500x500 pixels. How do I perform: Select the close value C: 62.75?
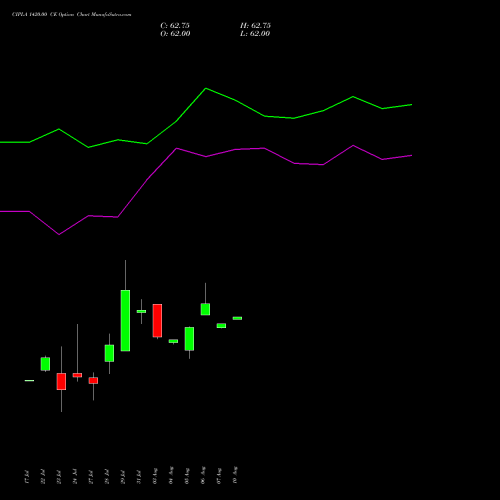coord(175,26)
